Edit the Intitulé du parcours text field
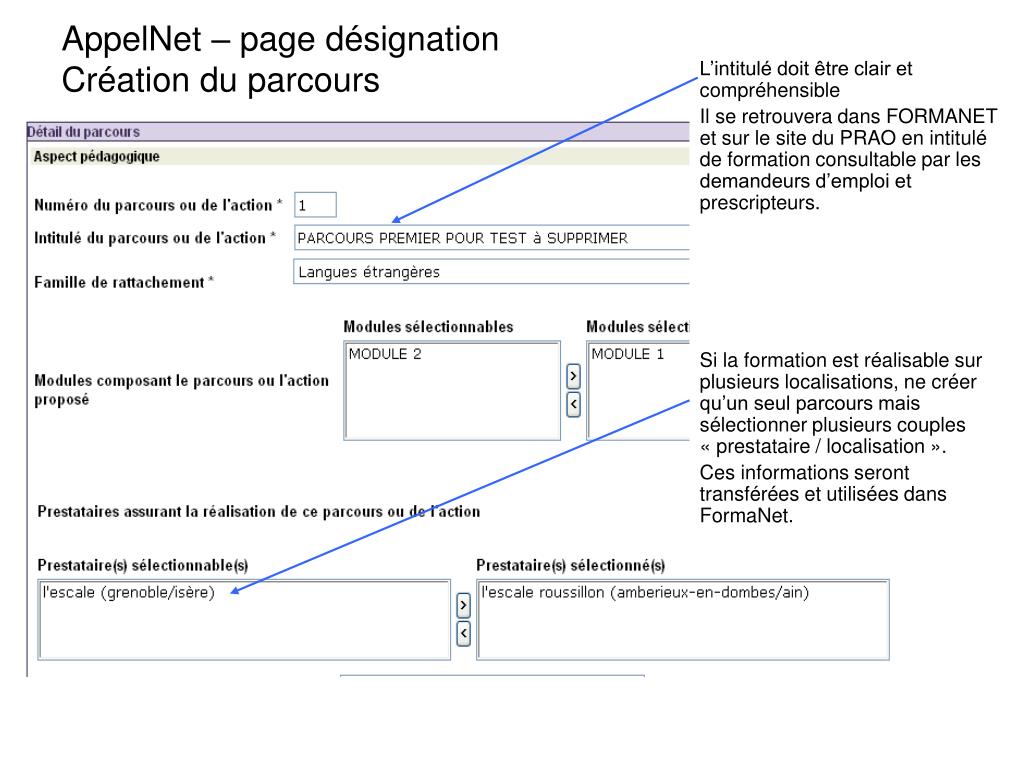1024x768 pixels. tap(492, 238)
